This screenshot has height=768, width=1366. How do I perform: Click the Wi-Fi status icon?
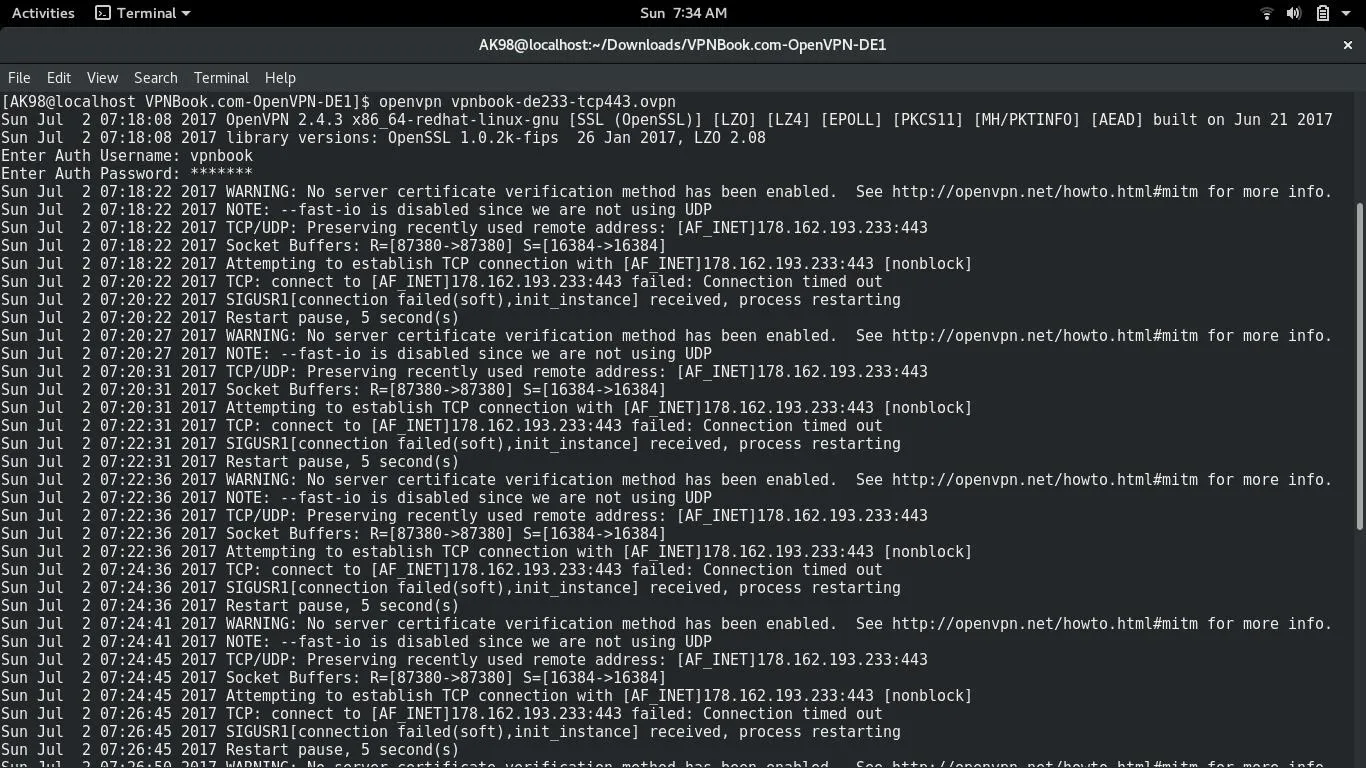click(x=1266, y=13)
